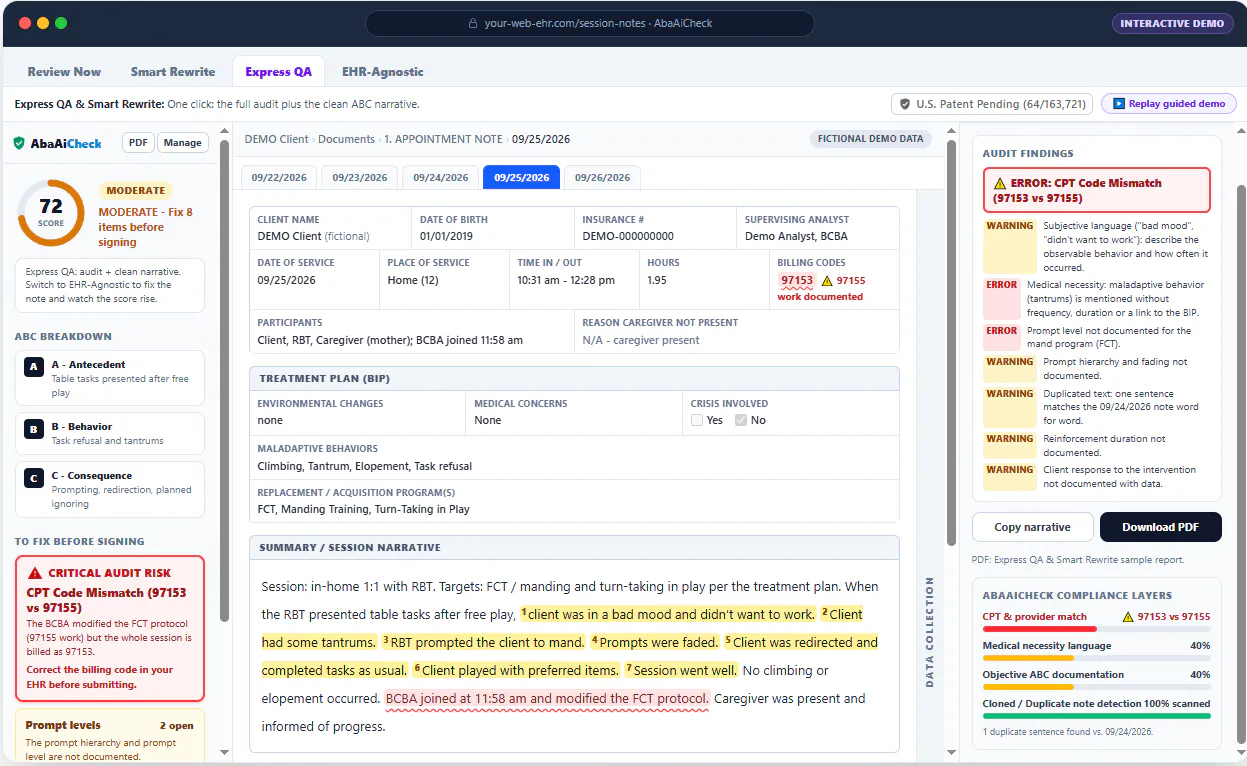Click the Replay guided demo button
Image resolution: width=1247 pixels, height=766 pixels.
[x=1169, y=104]
